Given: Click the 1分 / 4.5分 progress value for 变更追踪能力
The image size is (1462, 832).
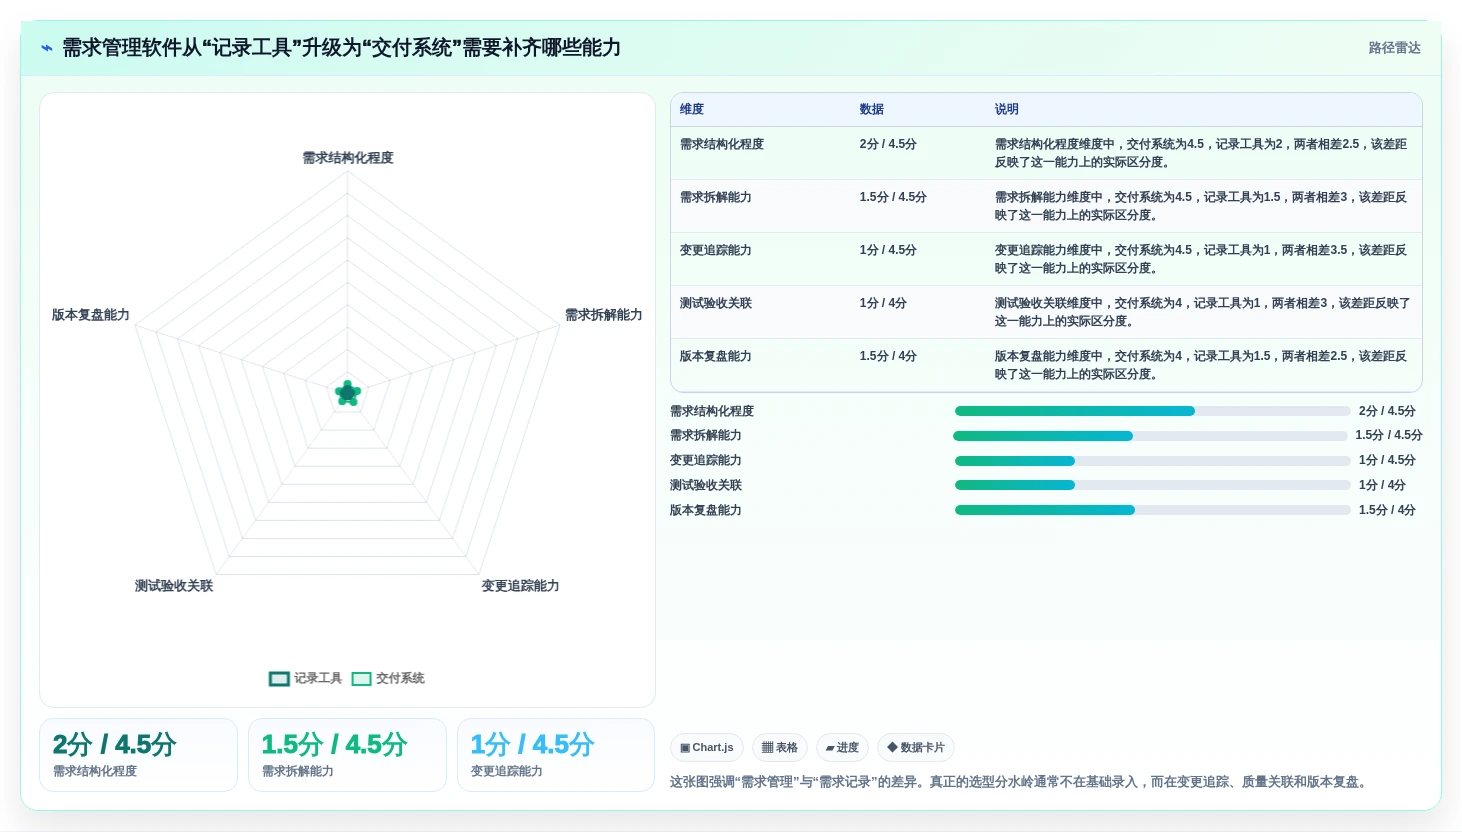Looking at the screenshot, I should click(1387, 460).
